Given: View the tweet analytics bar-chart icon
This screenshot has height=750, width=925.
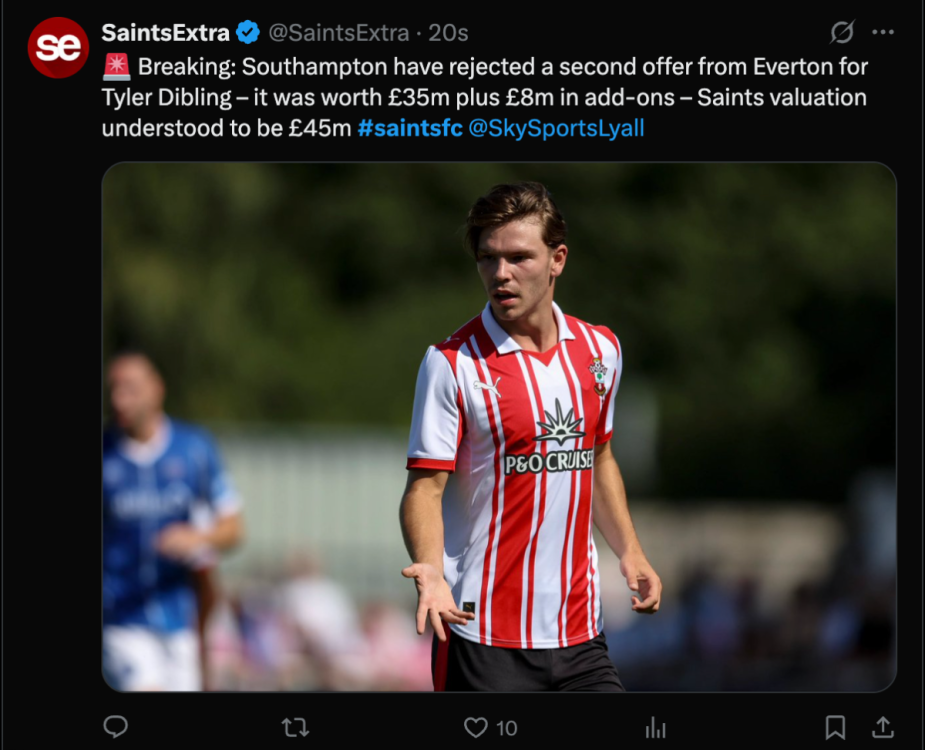Looking at the screenshot, I should [x=656, y=727].
